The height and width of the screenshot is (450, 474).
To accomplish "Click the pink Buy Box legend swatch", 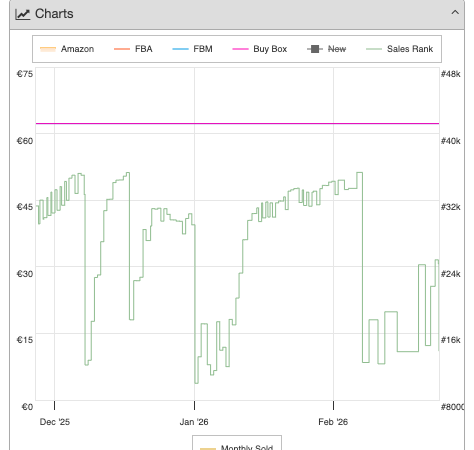I will tap(240, 49).
